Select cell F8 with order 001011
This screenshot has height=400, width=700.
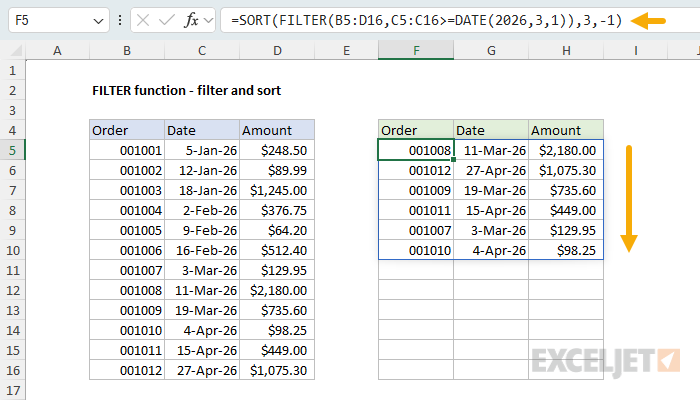pos(416,210)
